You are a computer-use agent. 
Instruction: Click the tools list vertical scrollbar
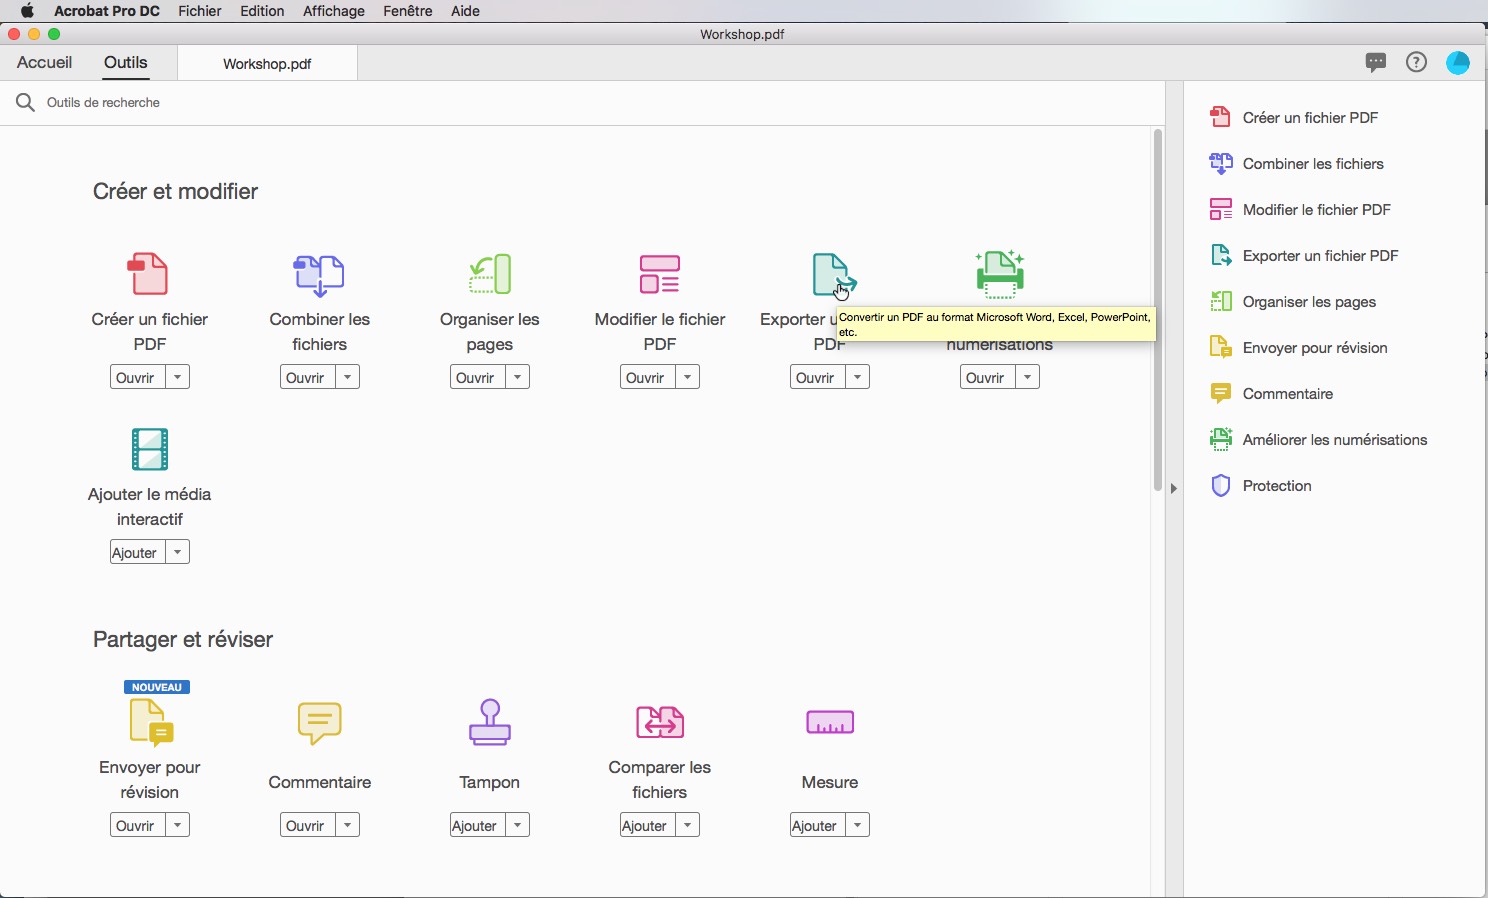[x=1158, y=310]
